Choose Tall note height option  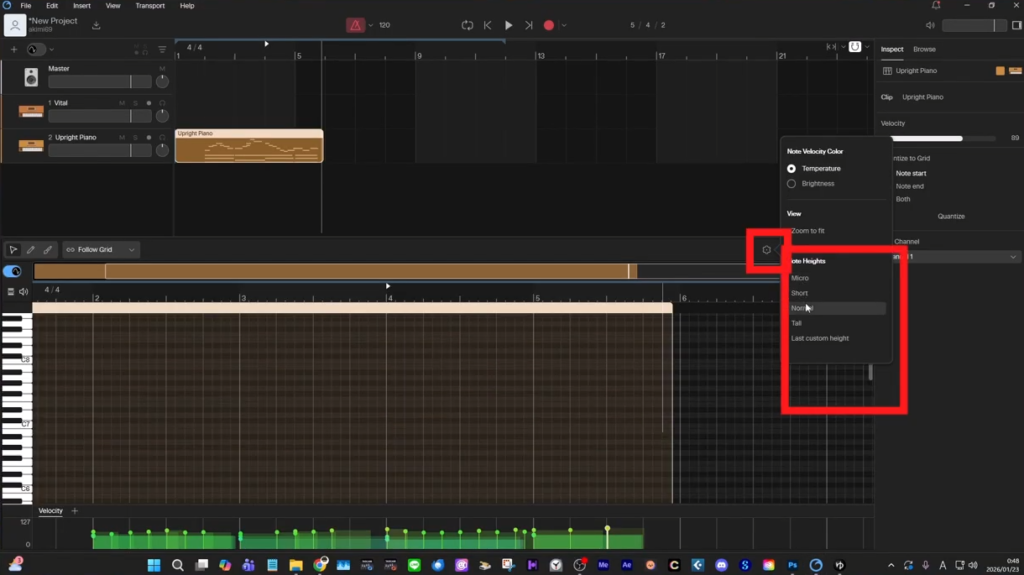[x=797, y=323]
